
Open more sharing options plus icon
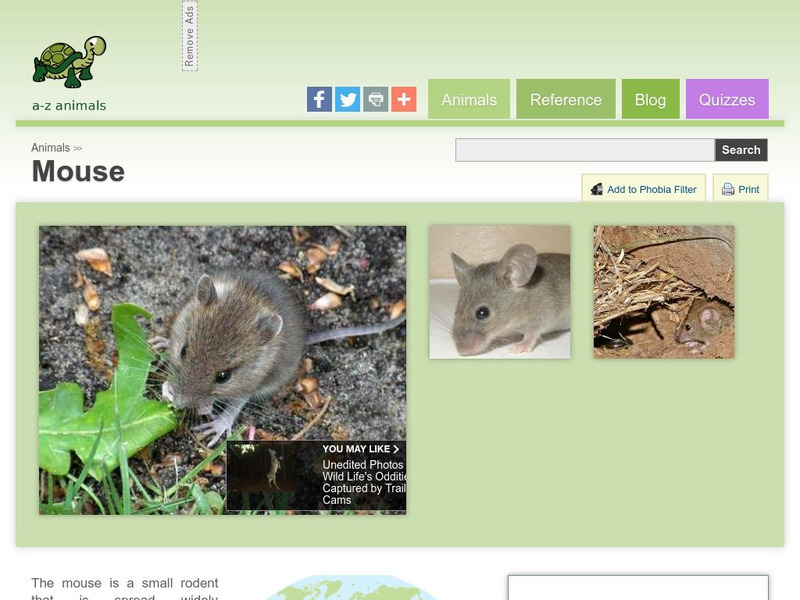[x=404, y=99]
